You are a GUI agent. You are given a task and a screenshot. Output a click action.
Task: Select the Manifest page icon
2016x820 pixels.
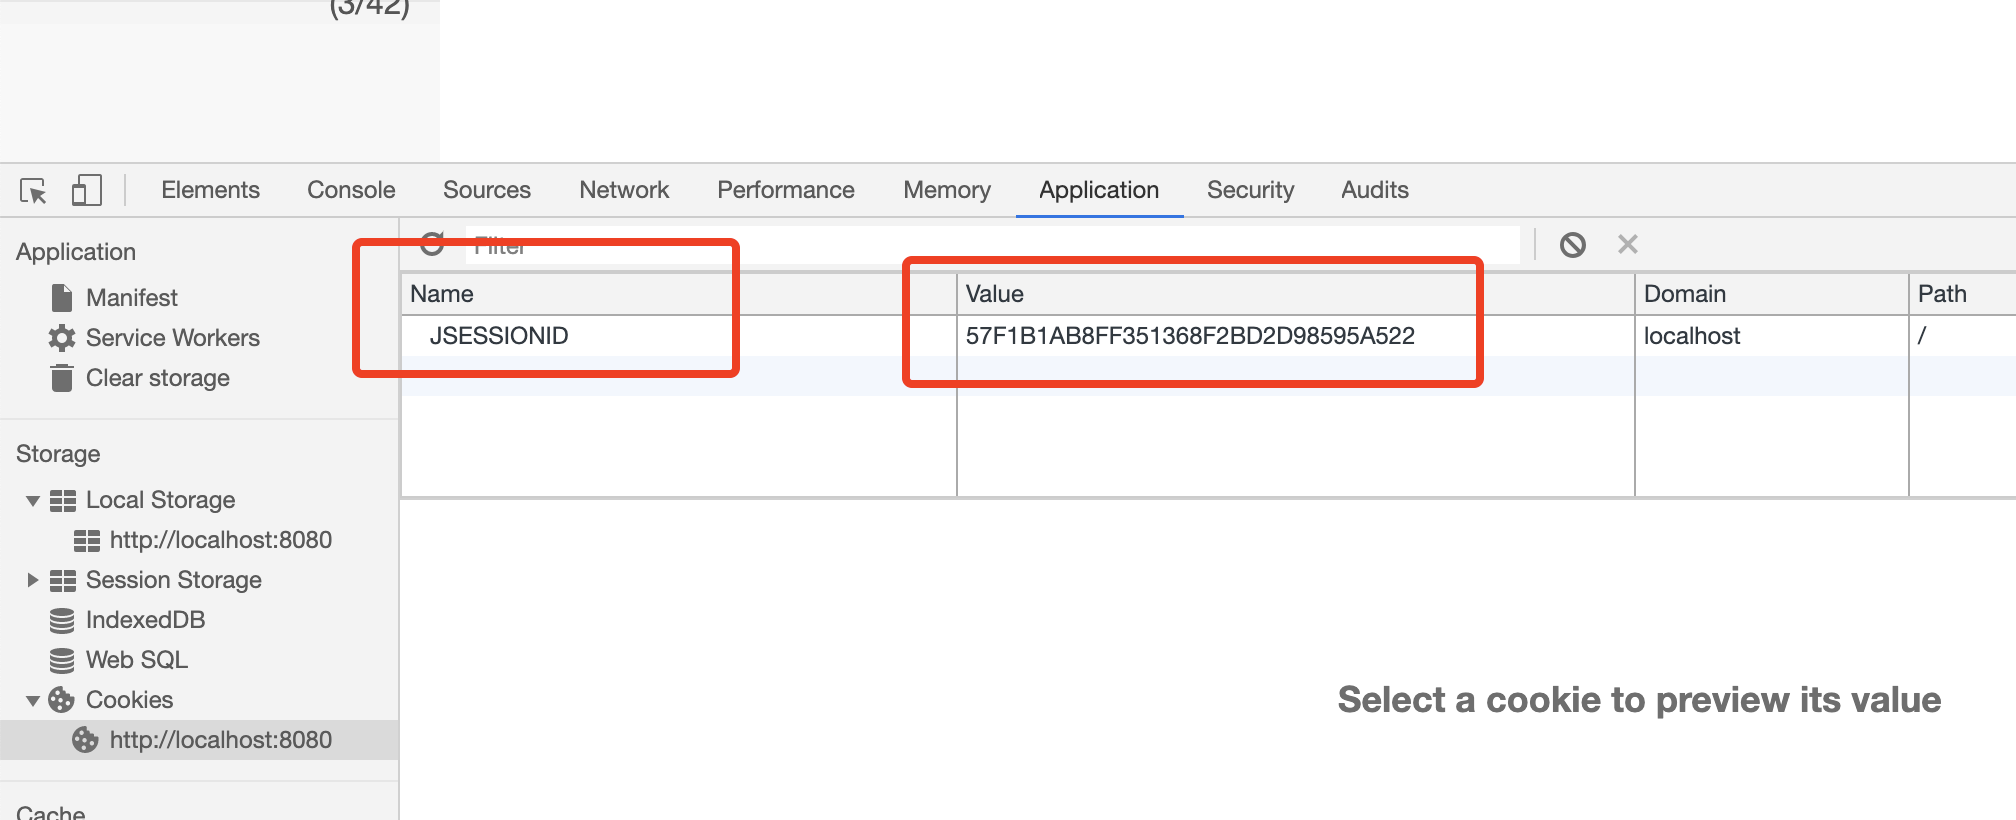[61, 297]
